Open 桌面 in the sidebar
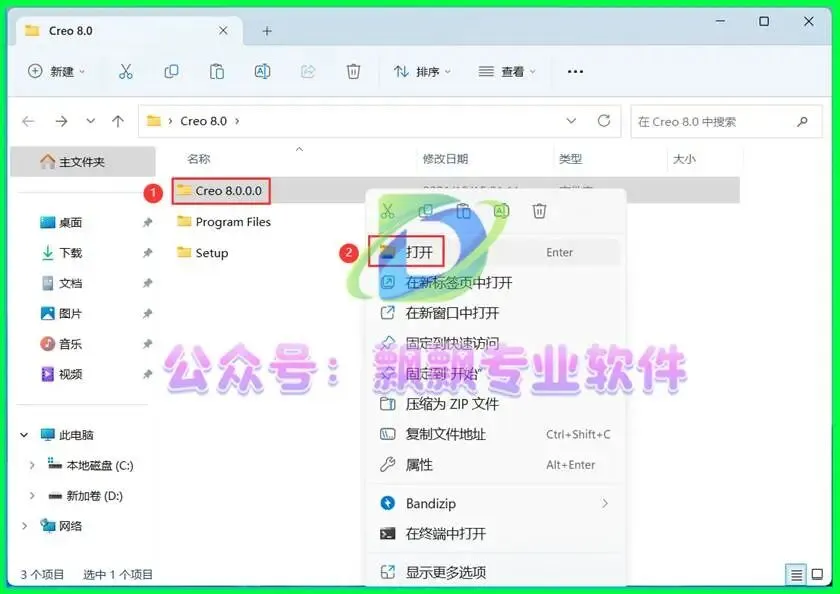This screenshot has width=840, height=594. click(x=70, y=222)
